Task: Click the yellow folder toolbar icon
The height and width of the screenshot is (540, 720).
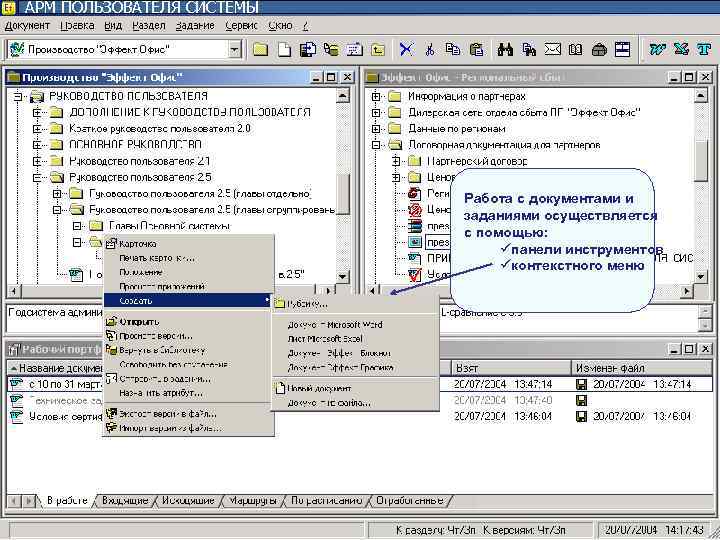Action: (x=260, y=49)
